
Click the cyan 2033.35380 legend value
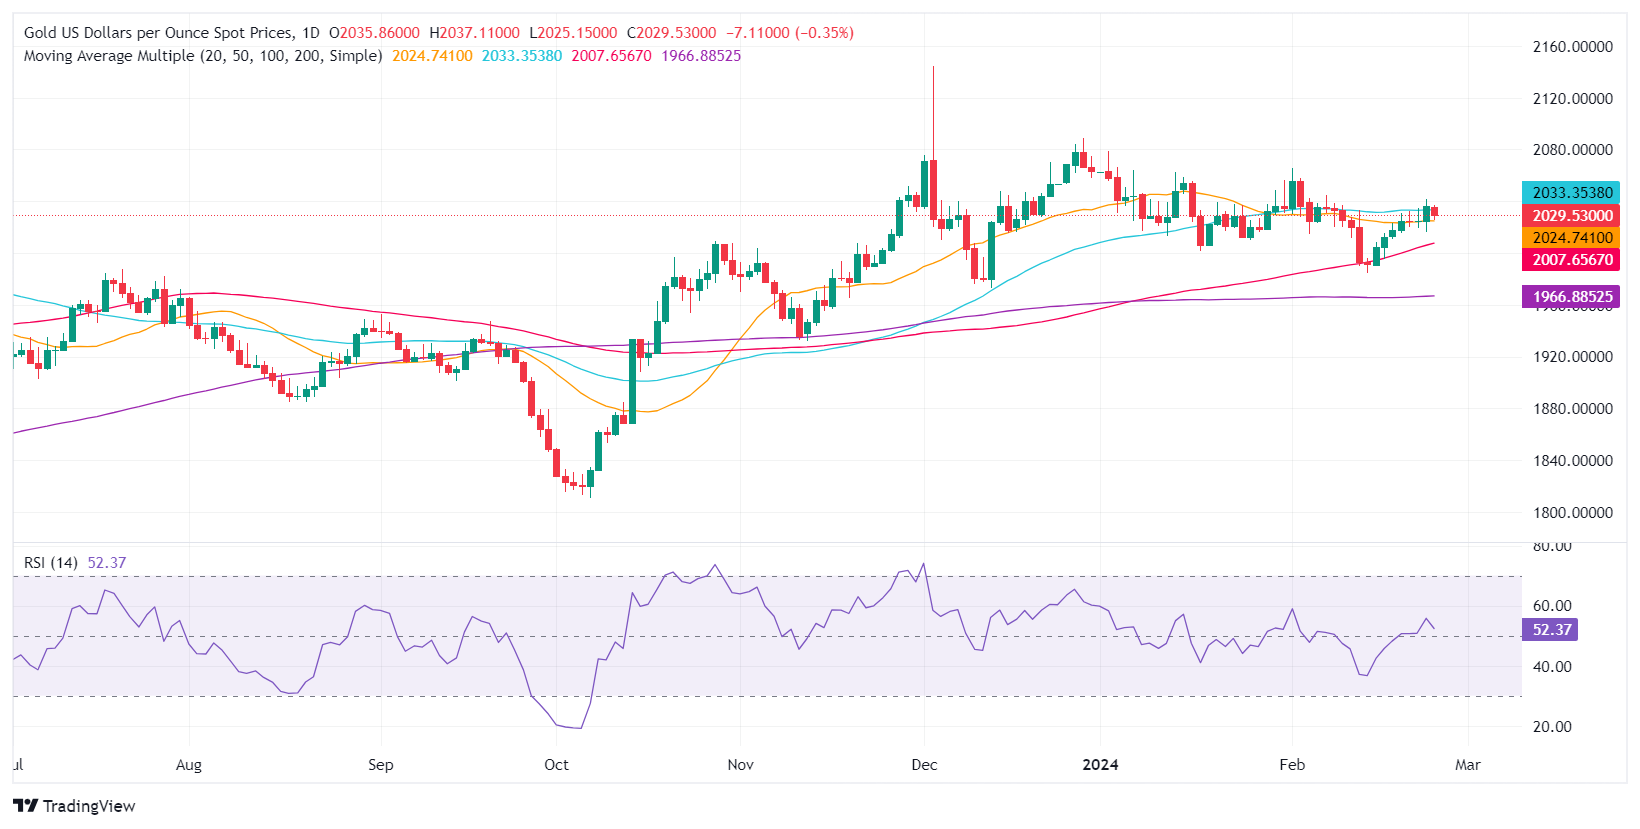coord(522,56)
